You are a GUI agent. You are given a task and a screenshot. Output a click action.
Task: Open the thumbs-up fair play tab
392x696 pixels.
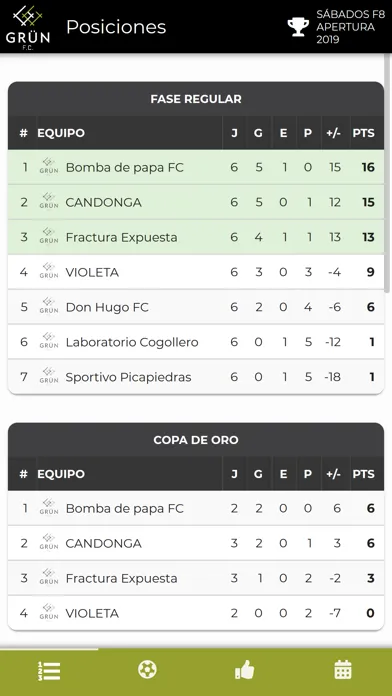pos(245,669)
